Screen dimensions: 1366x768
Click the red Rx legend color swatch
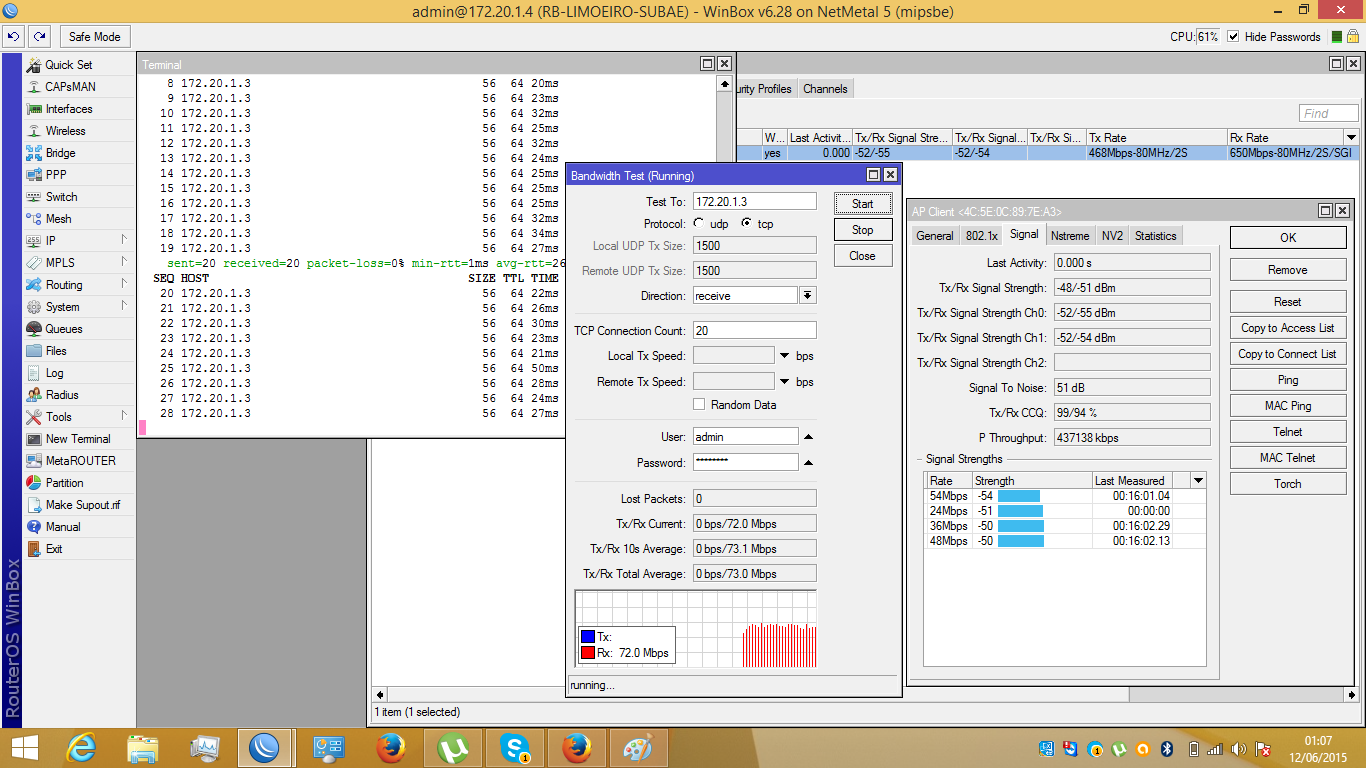(588, 653)
